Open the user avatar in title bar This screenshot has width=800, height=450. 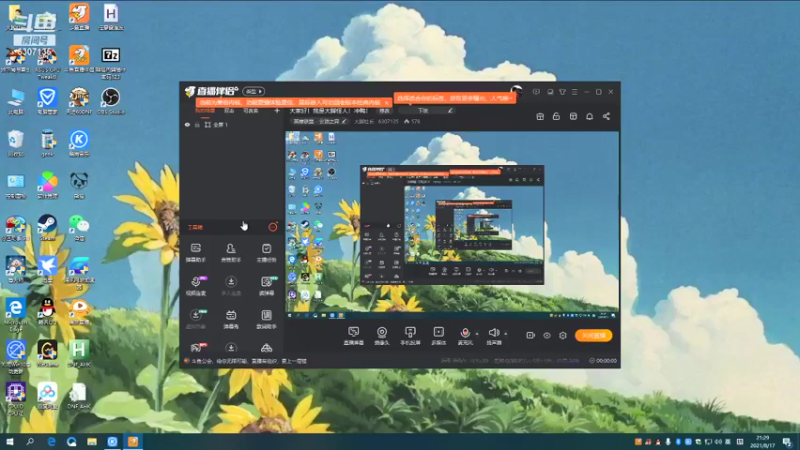pos(516,91)
